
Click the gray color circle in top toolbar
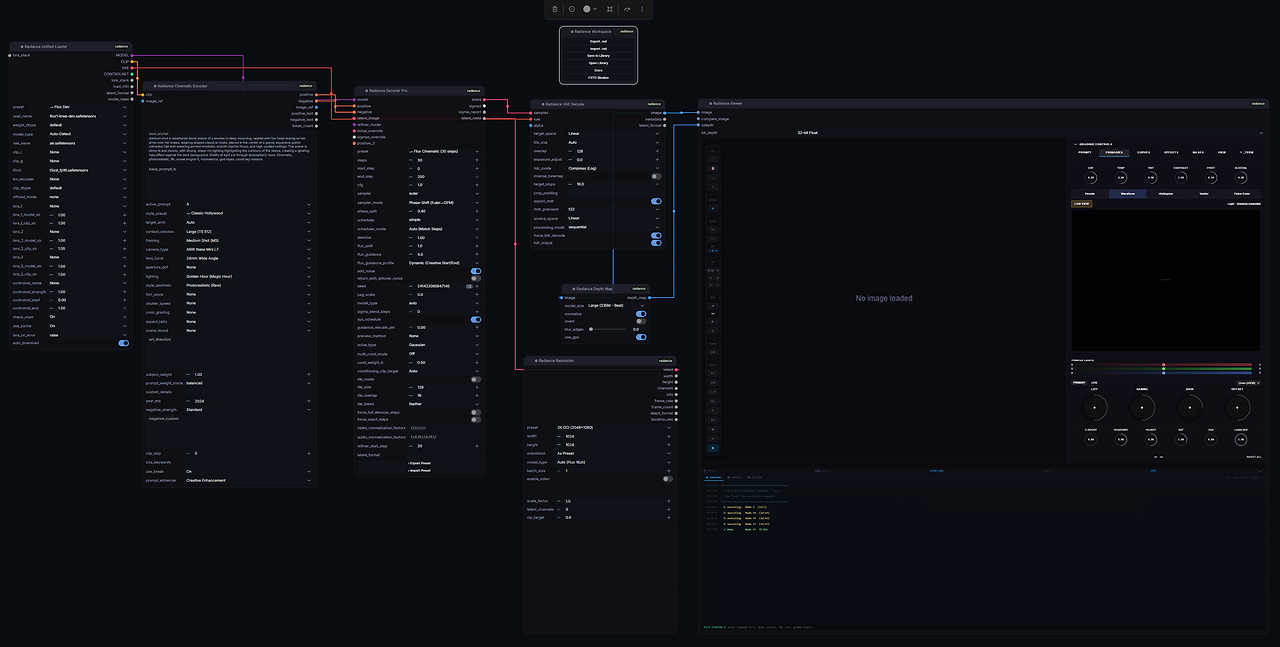[587, 9]
